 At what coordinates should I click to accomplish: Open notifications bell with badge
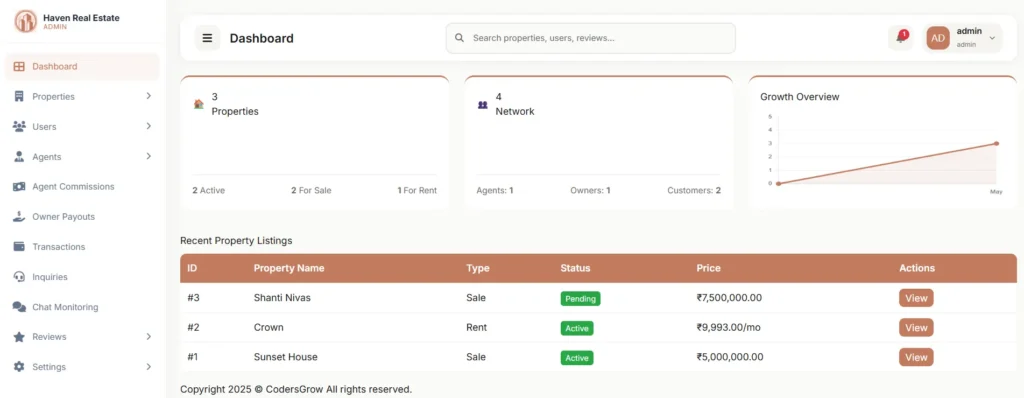click(x=901, y=37)
